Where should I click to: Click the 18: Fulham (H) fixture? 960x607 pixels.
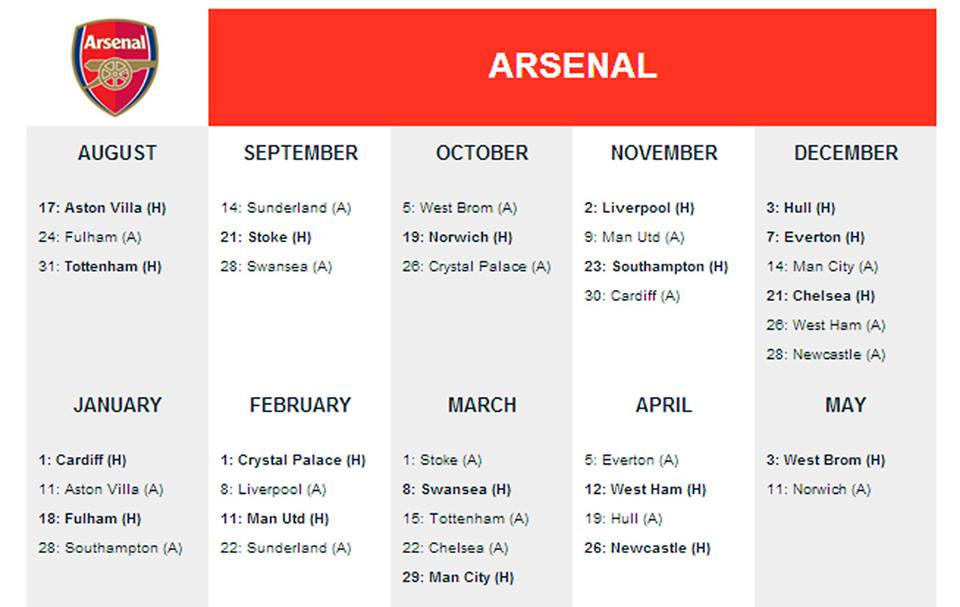pyautogui.click(x=90, y=519)
